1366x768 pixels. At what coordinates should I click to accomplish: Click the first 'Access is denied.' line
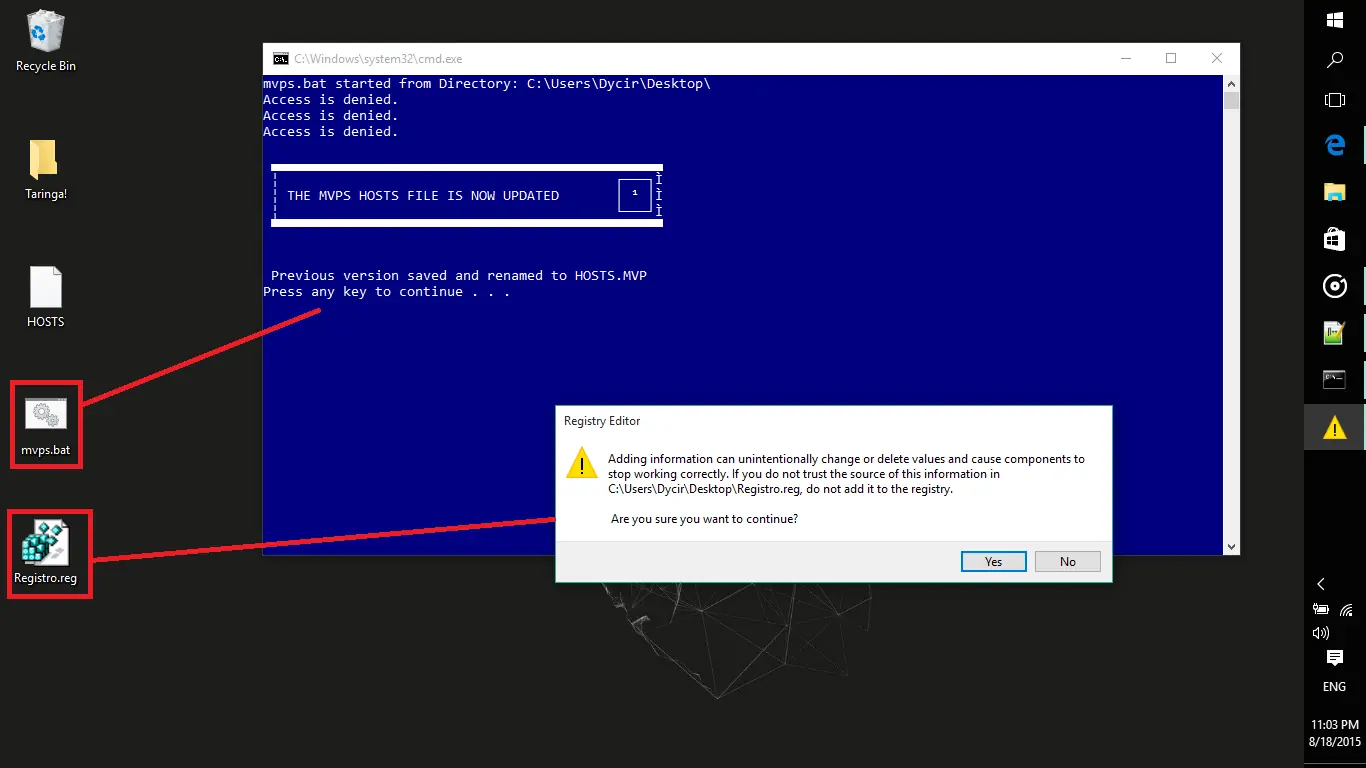331,100
